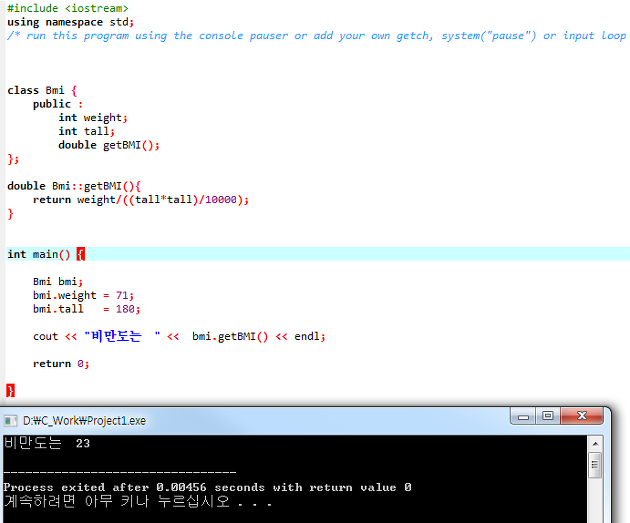Click the 'return weight/((tall*tall)/10000);' line
630x523 pixels.
[x=141, y=200]
